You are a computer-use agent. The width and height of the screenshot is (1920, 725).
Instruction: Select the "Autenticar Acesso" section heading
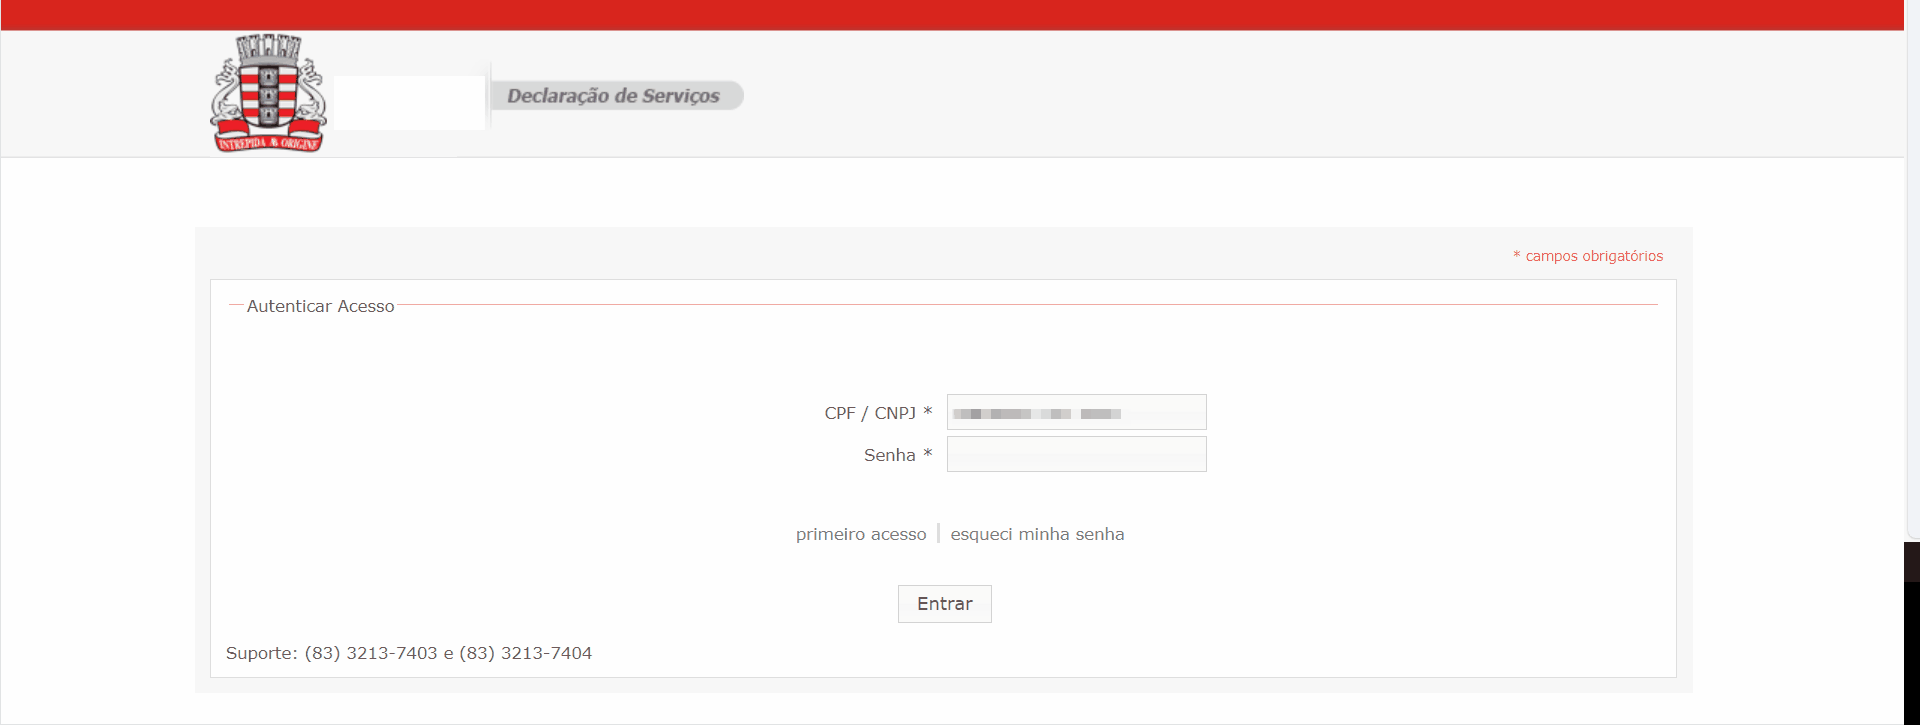[x=320, y=306]
